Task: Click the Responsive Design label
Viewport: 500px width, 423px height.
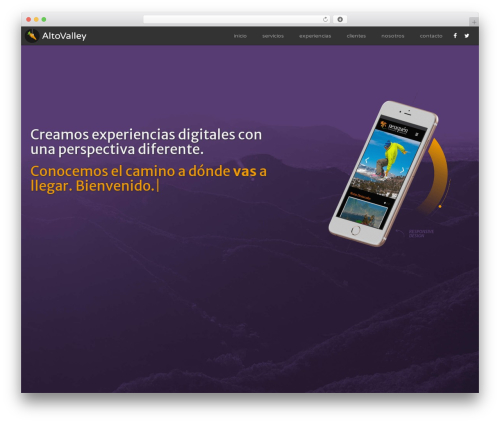Action: click(x=421, y=233)
